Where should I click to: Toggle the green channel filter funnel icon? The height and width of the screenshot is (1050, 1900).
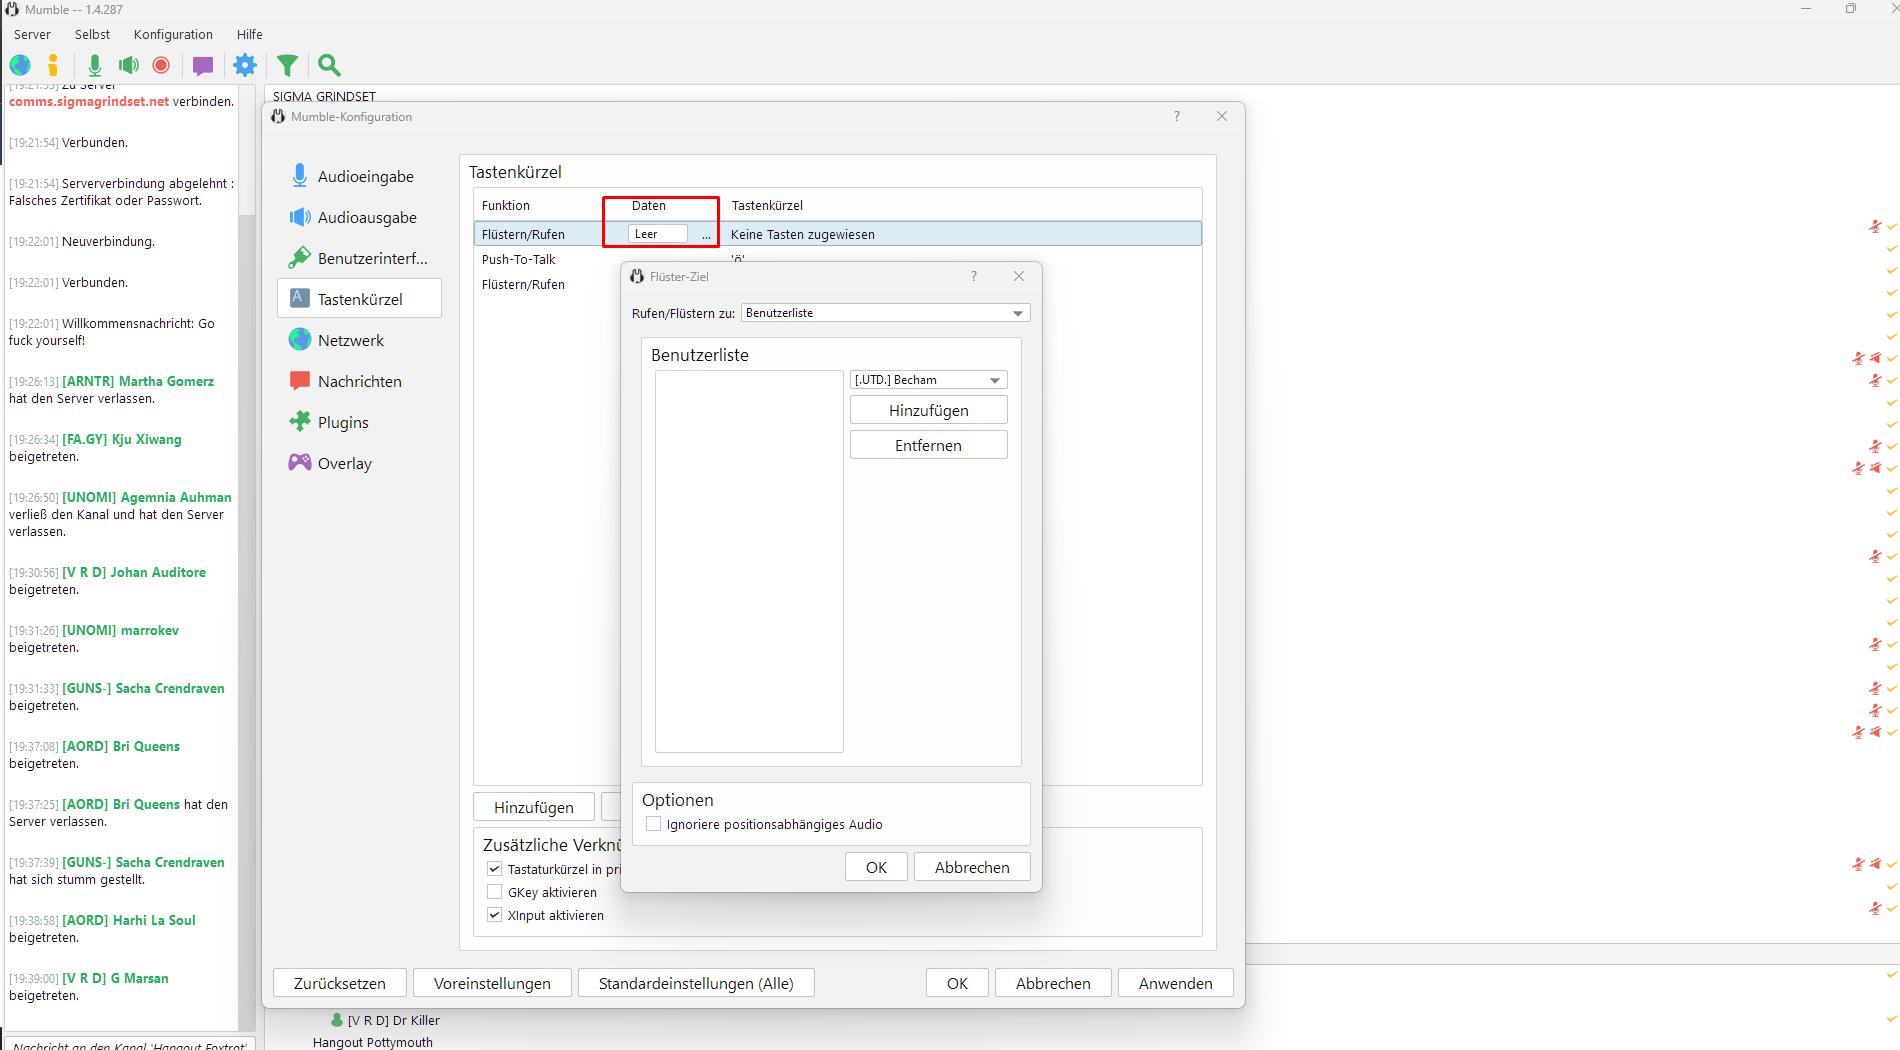[287, 66]
